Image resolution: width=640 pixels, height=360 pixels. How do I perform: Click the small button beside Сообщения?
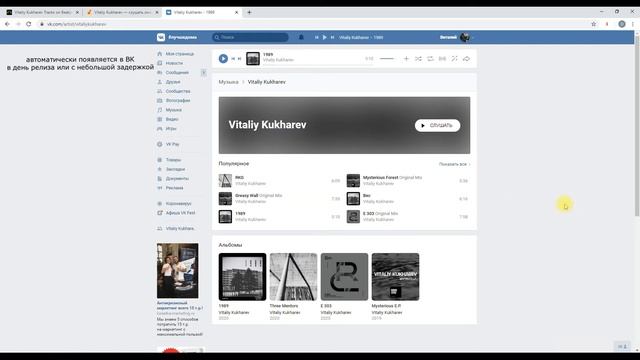[203, 73]
